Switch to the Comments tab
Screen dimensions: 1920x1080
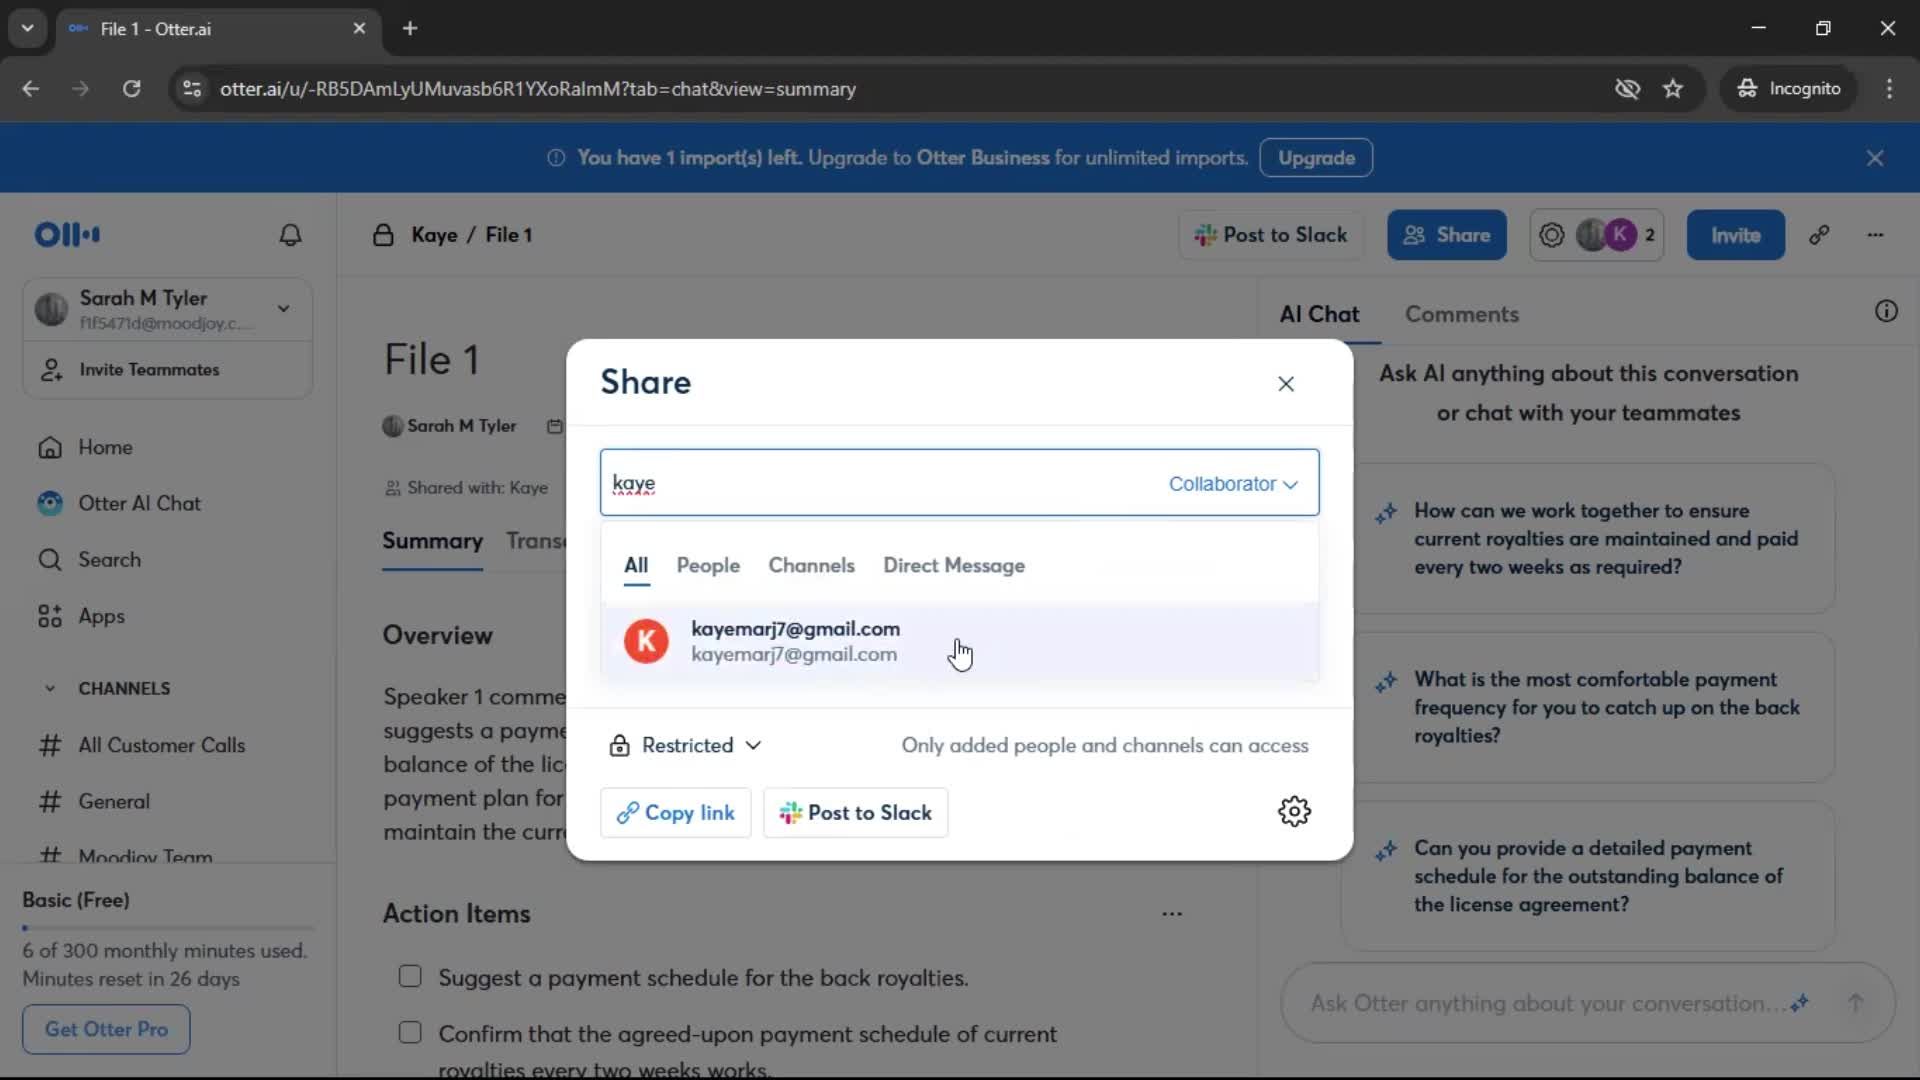click(1461, 314)
